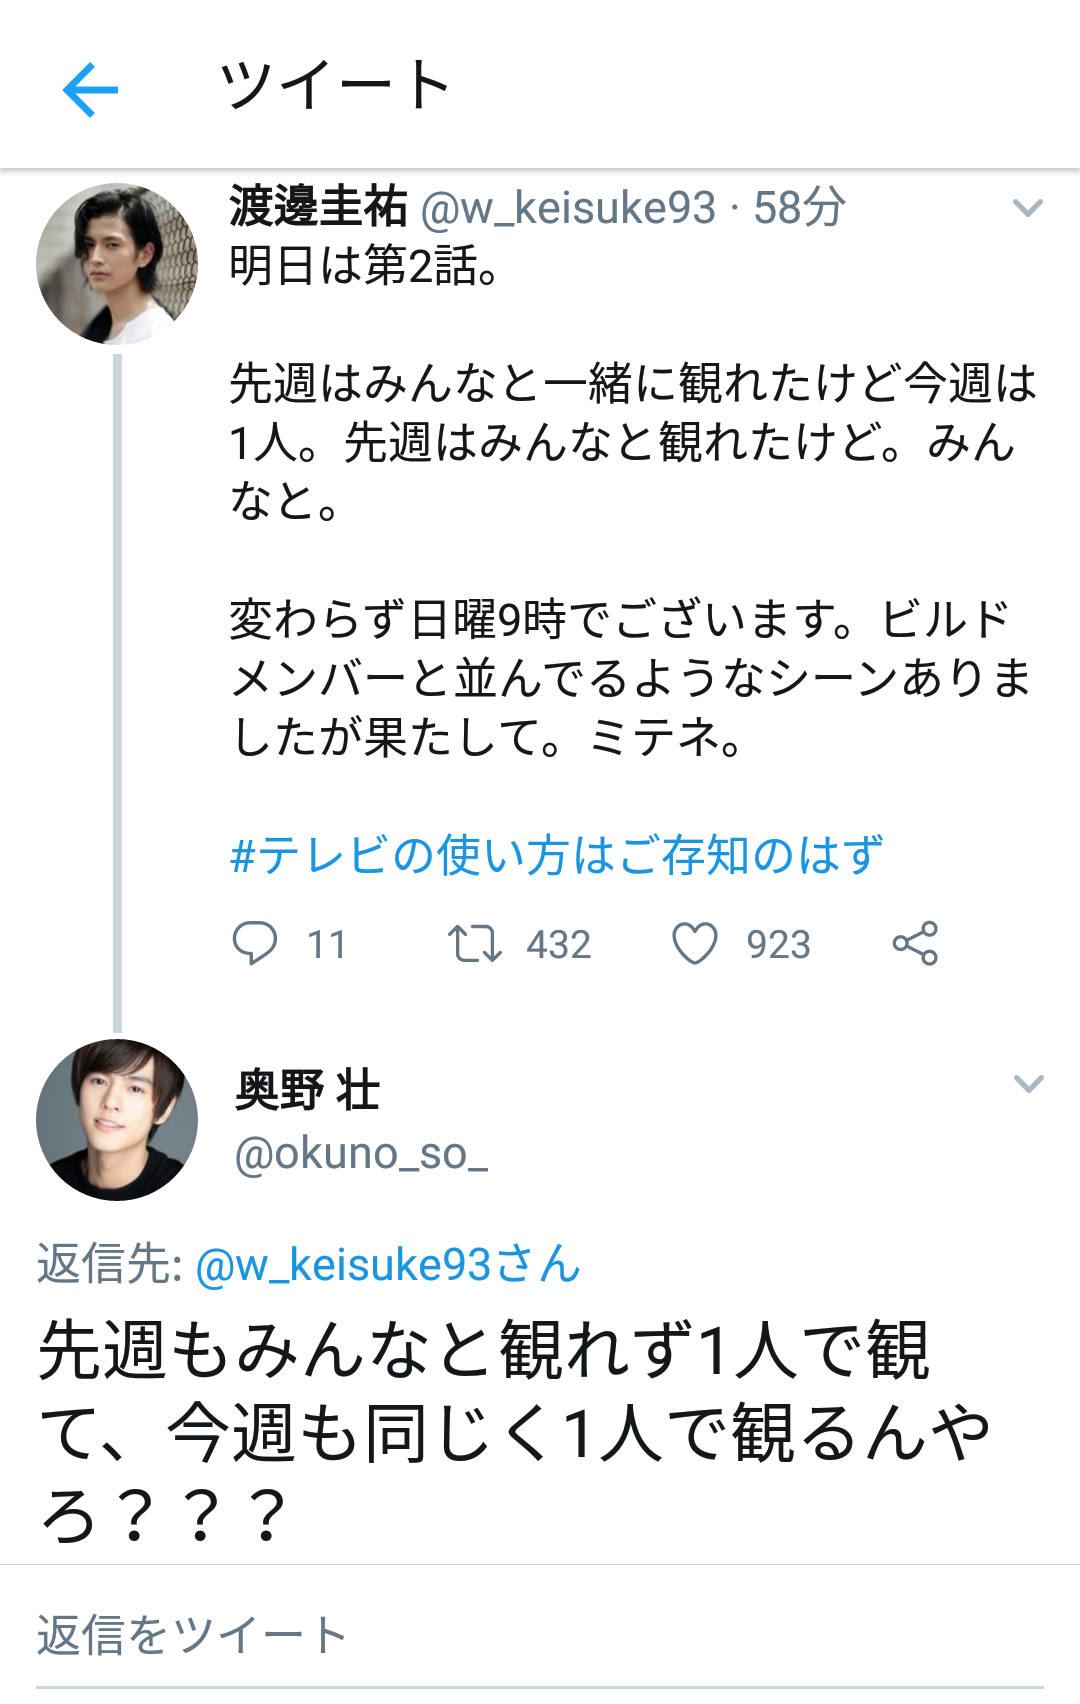Open 奥野 壮's profile avatar
This screenshot has width=1080, height=1704.
(117, 1119)
